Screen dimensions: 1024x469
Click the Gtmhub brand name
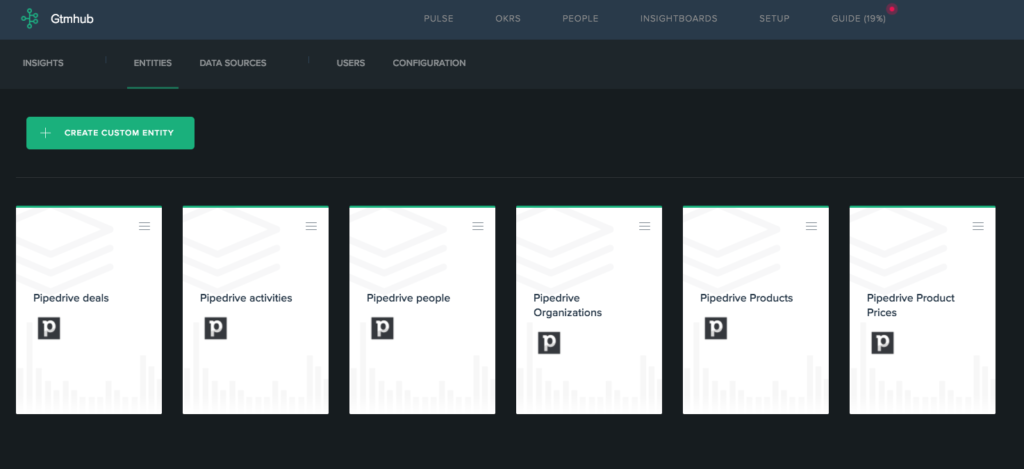coord(72,19)
